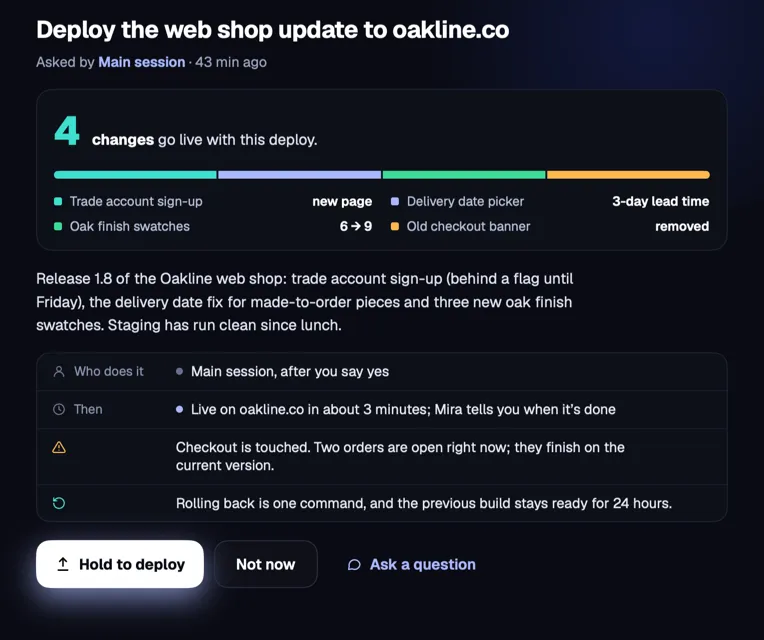The image size is (764, 640).
Task: Click the Checkout is touched warning text
Action: click(x=400, y=456)
